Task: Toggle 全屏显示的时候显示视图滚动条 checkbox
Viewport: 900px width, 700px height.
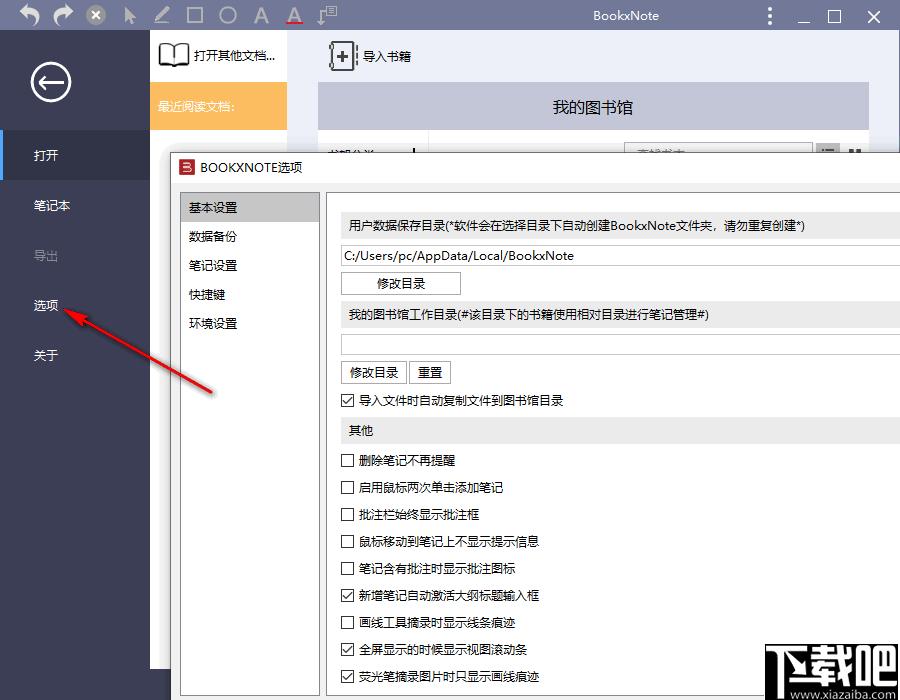Action: click(347, 650)
